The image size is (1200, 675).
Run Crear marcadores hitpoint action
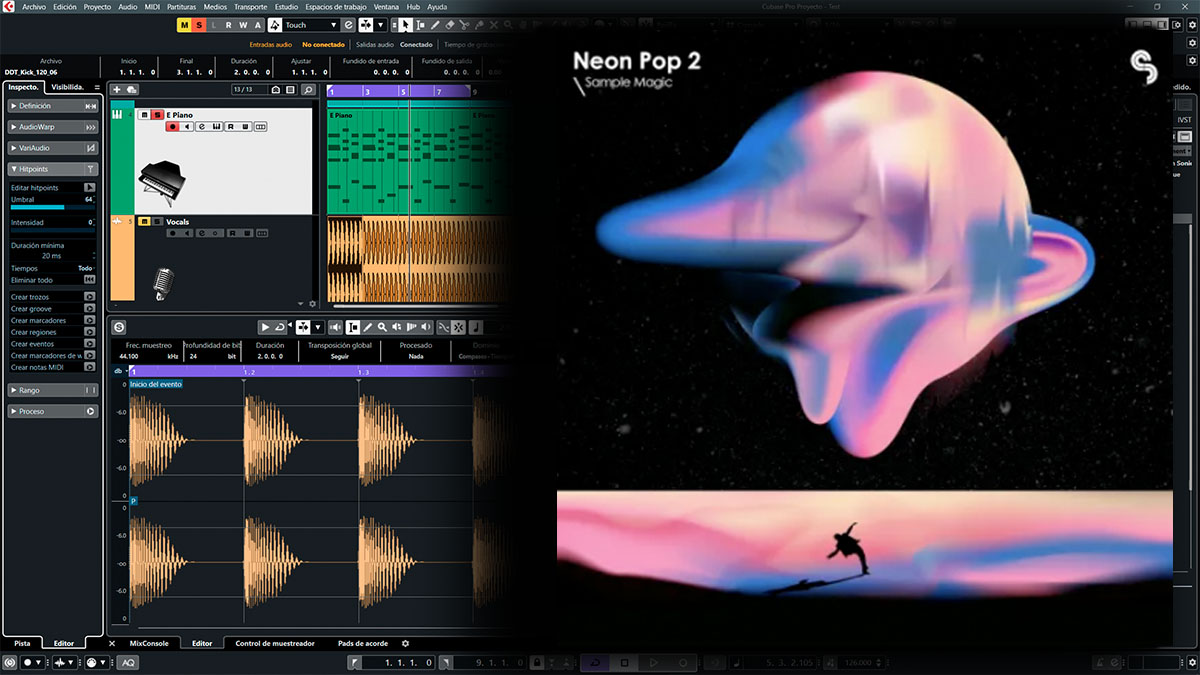(x=90, y=321)
